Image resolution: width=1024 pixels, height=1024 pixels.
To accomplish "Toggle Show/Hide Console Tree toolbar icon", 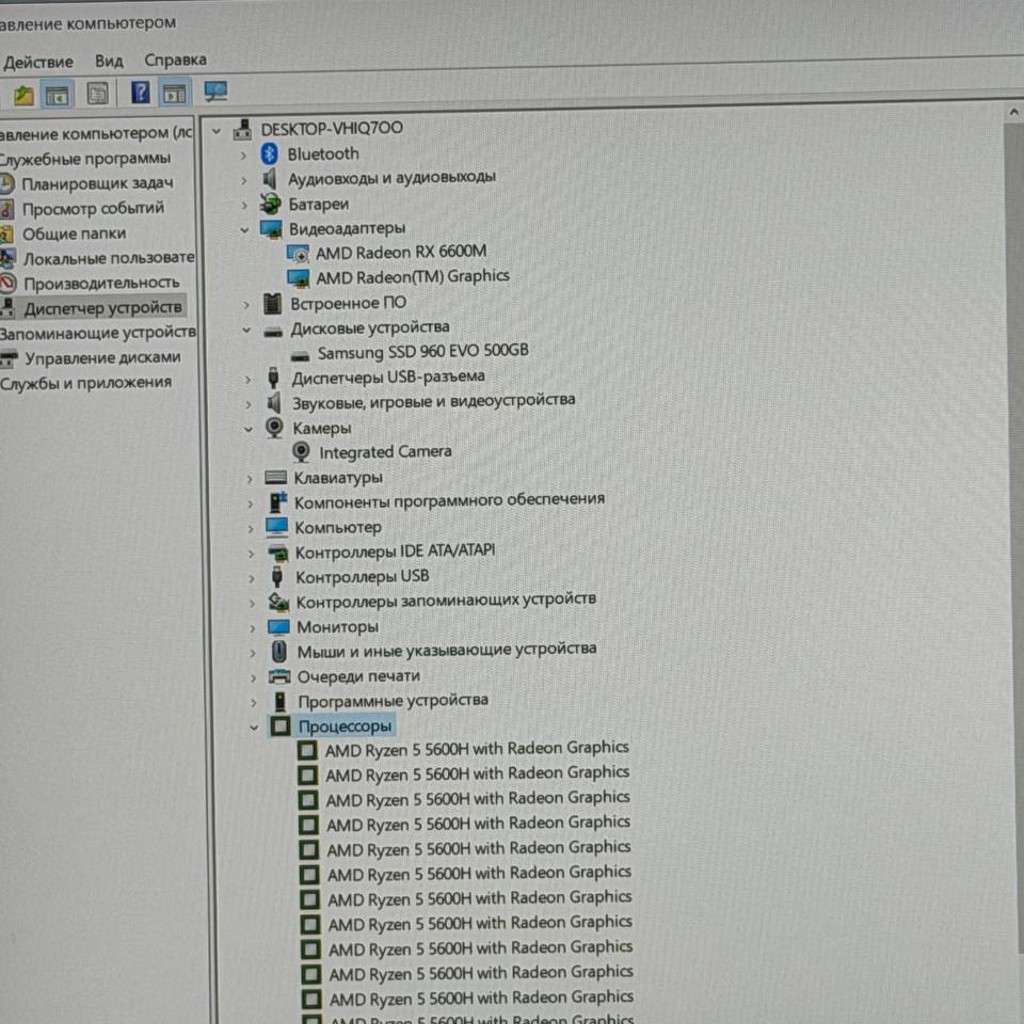I will [x=57, y=95].
